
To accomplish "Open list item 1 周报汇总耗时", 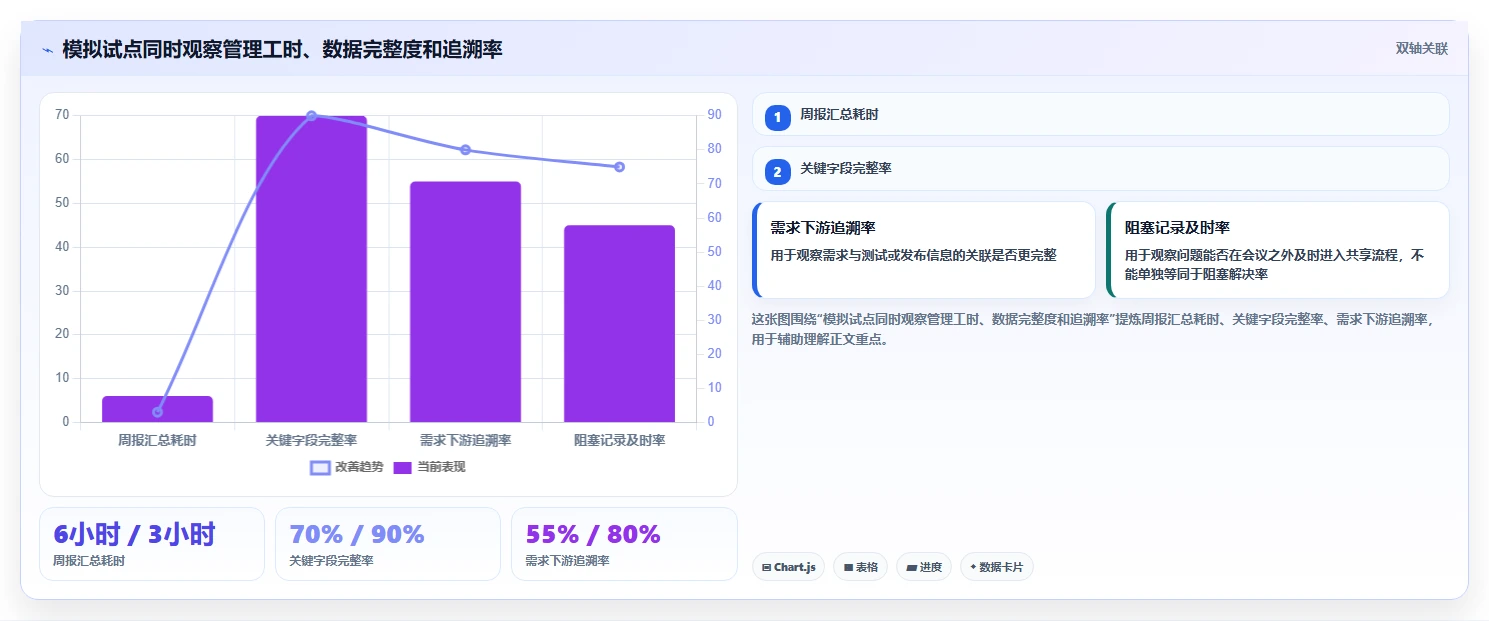I will [x=1100, y=114].
